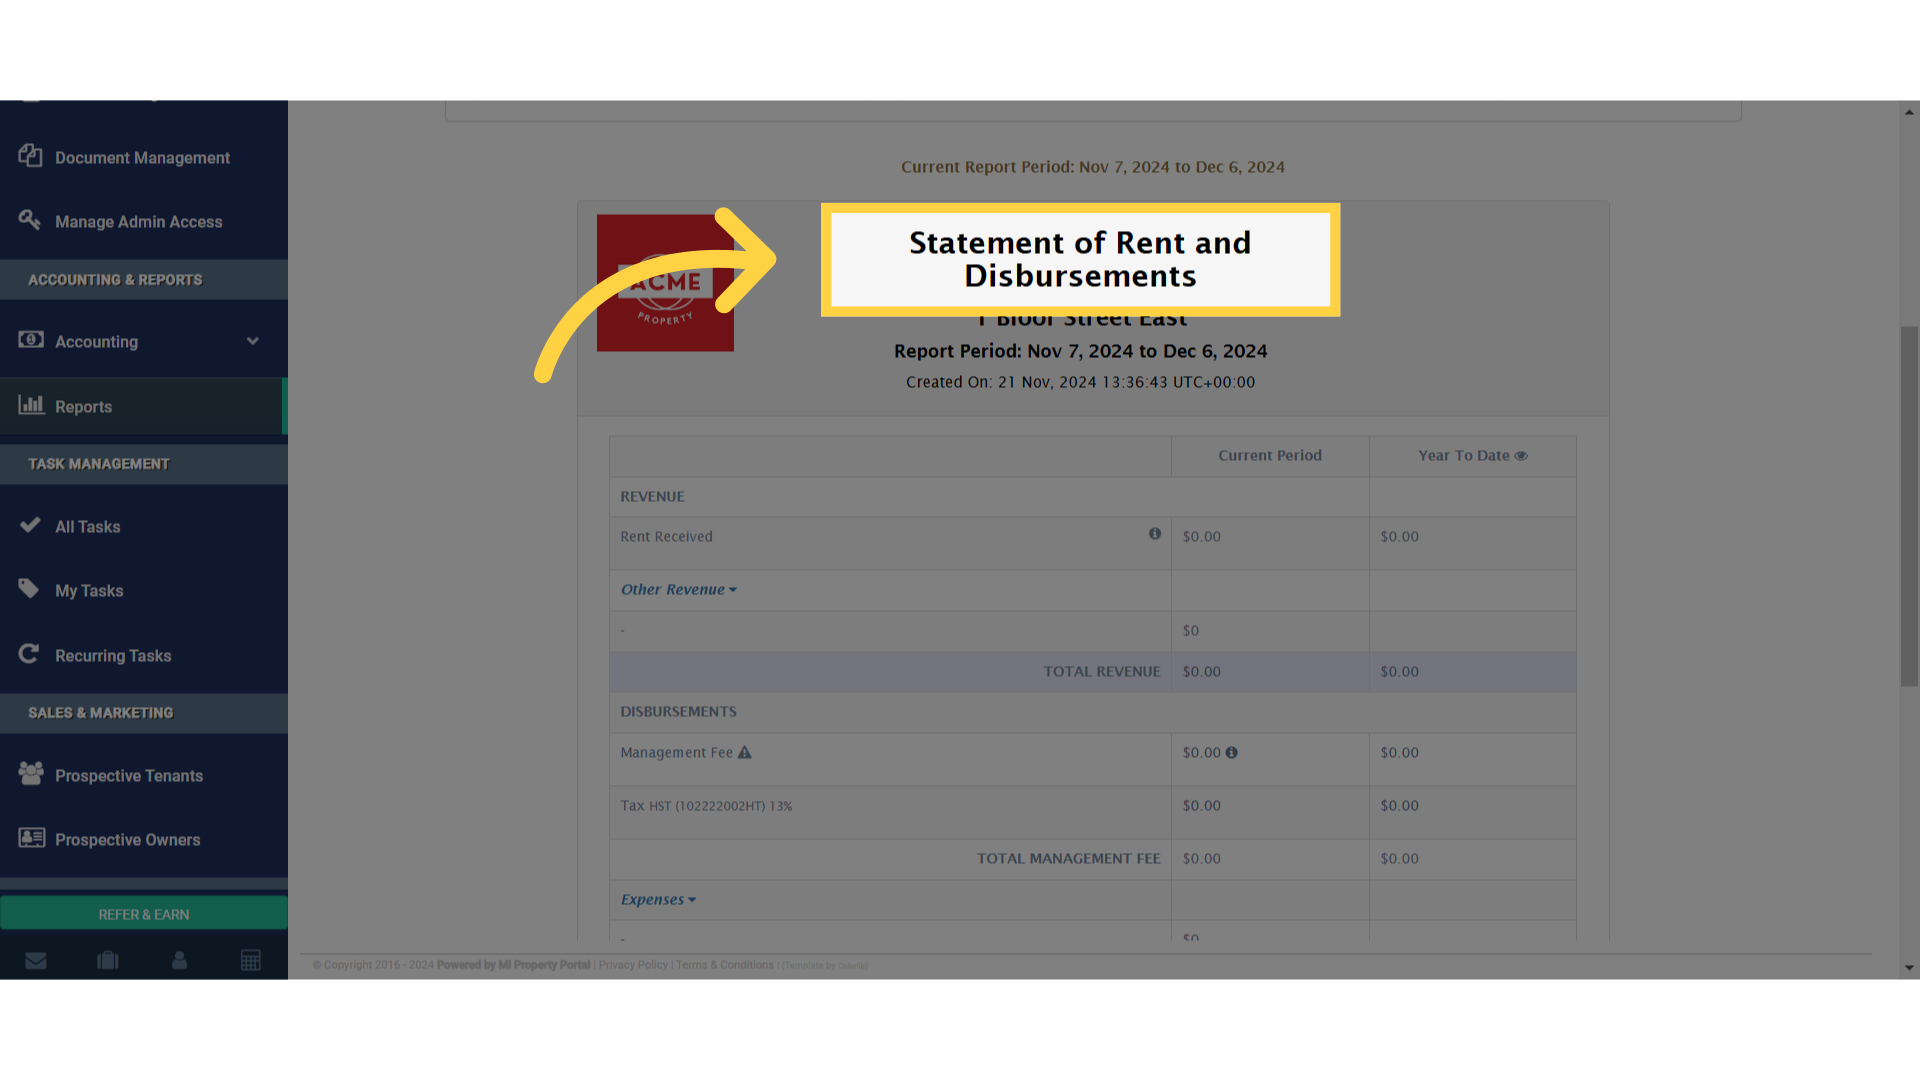Select the Reports sidebar item
Image resolution: width=1920 pixels, height=1080 pixels.
pos(142,407)
